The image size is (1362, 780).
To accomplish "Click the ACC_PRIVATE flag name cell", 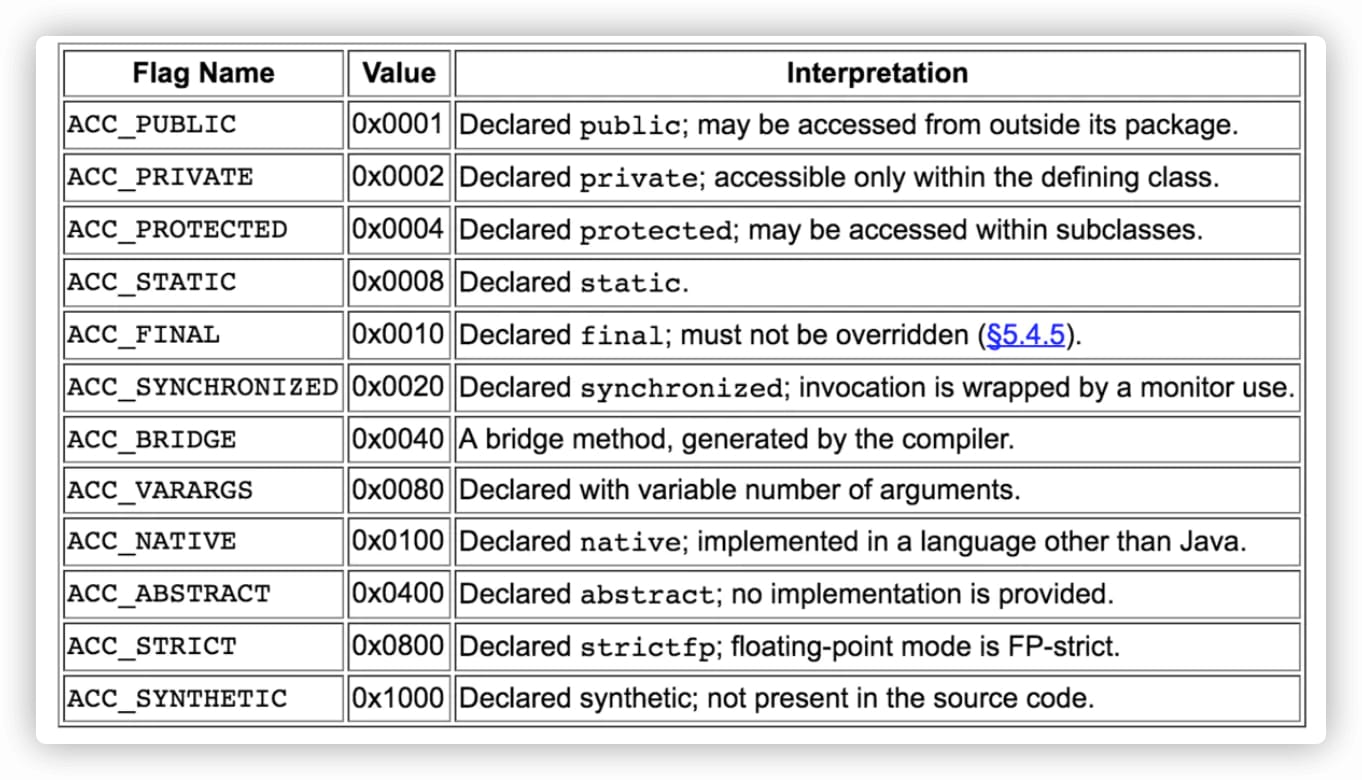I will pyautogui.click(x=203, y=177).
